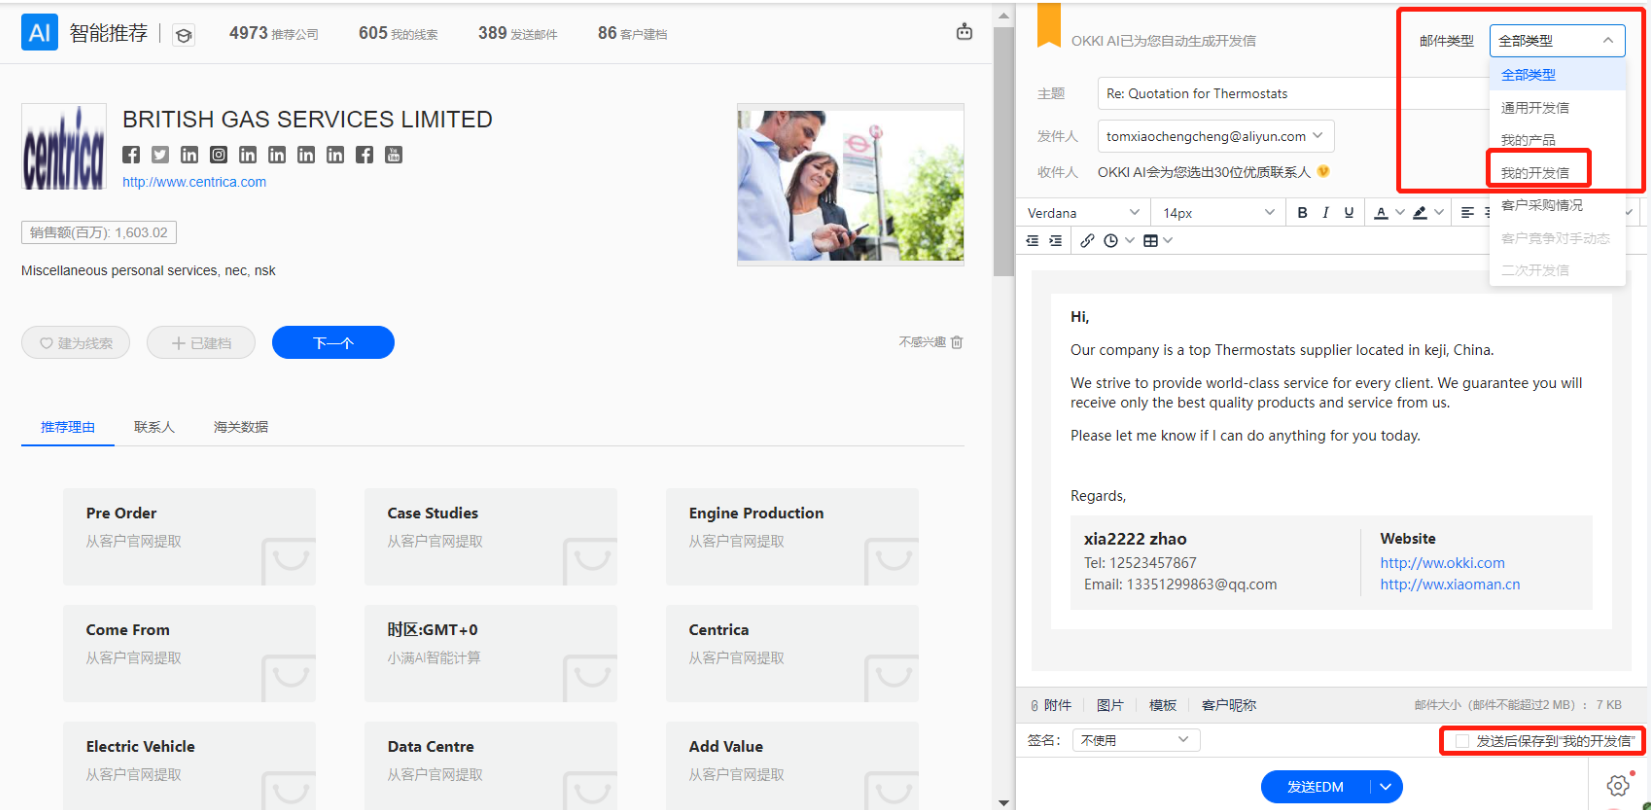
Task: Click the vertical scrollbar of company panel
Action: [1004, 150]
